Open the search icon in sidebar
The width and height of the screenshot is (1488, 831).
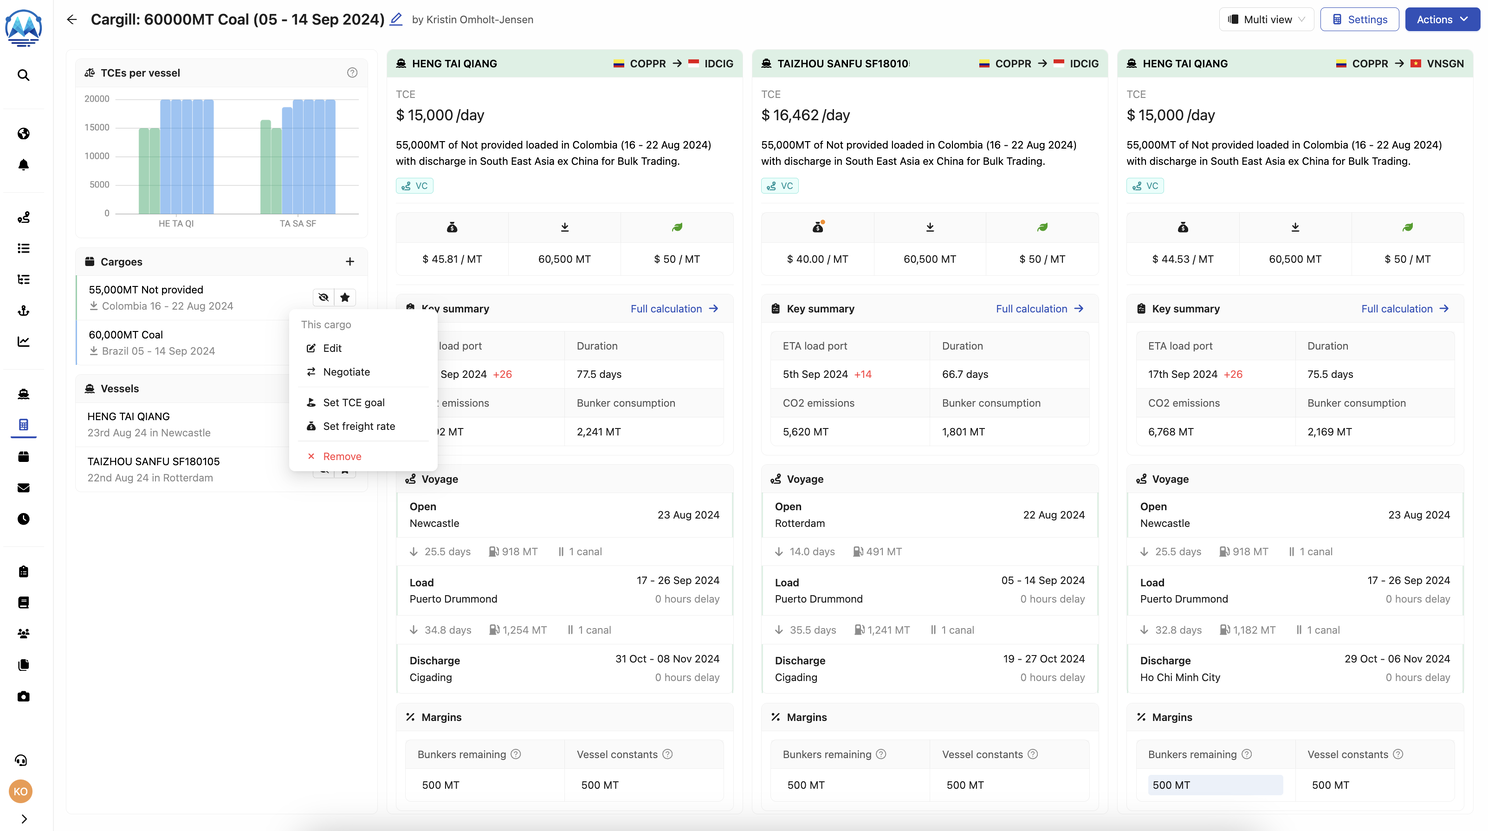coord(23,75)
